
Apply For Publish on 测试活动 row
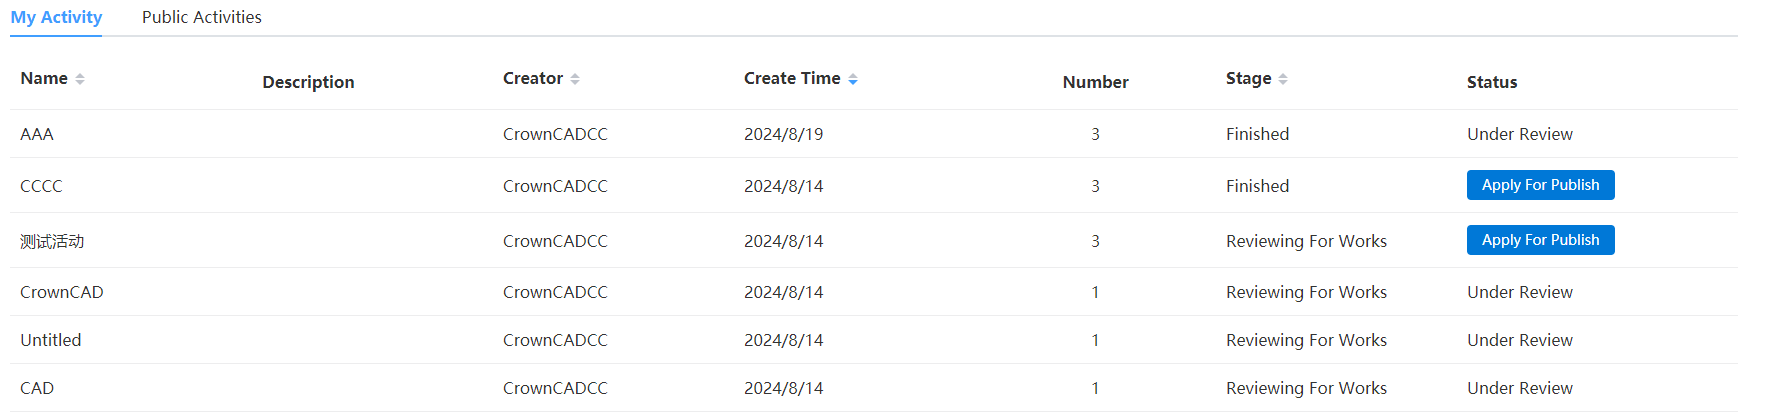click(x=1540, y=240)
